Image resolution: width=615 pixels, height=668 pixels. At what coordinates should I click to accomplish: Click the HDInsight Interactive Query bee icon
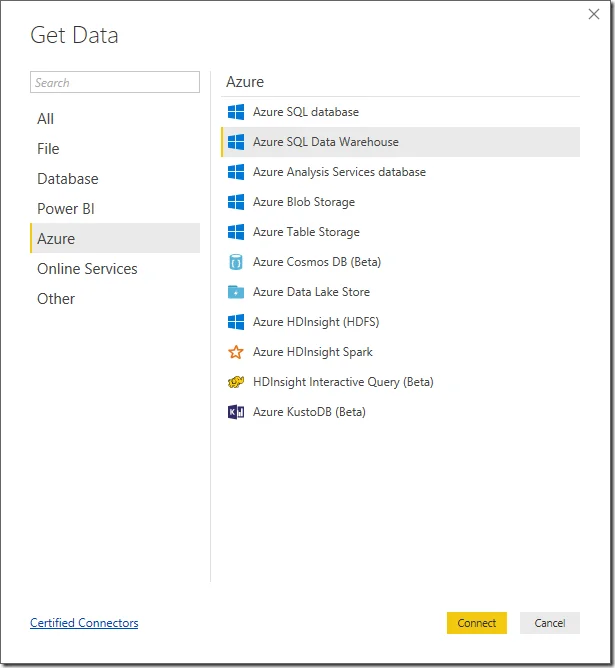(x=236, y=382)
